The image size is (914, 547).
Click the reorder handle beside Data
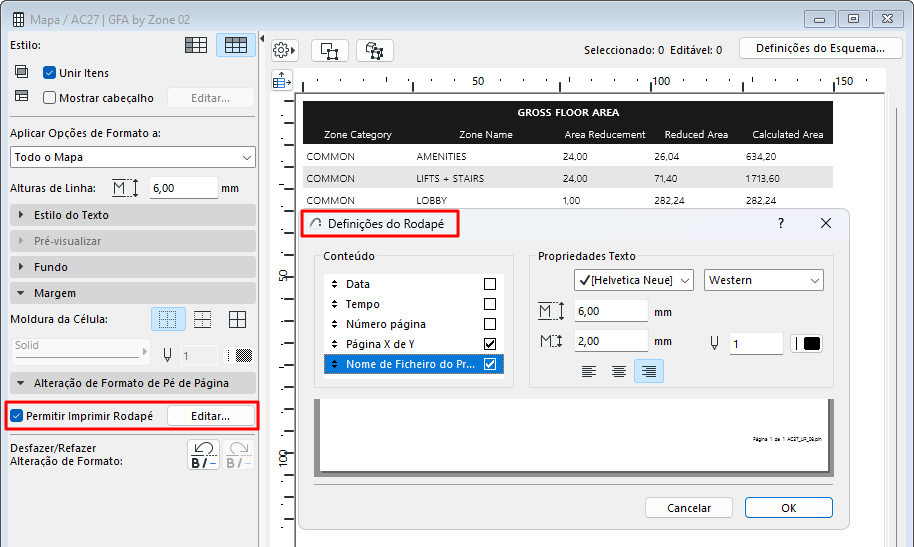335,284
